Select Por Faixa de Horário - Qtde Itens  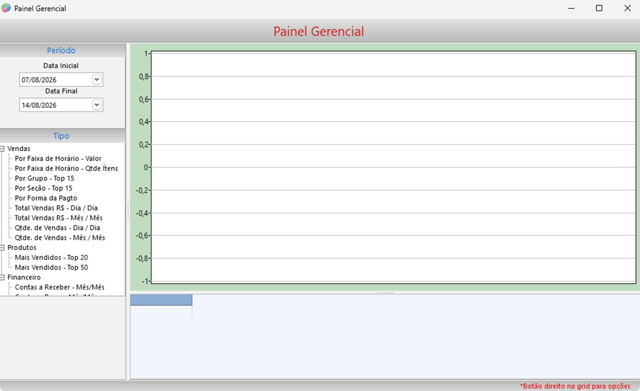(66, 168)
